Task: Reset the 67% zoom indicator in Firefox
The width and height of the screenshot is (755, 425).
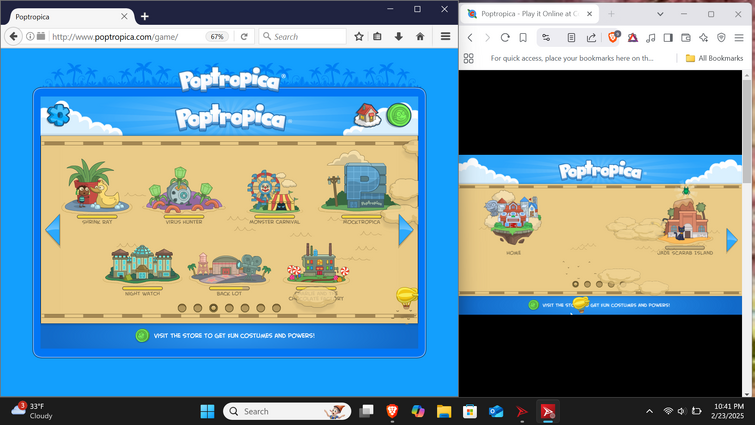Action: [217, 37]
